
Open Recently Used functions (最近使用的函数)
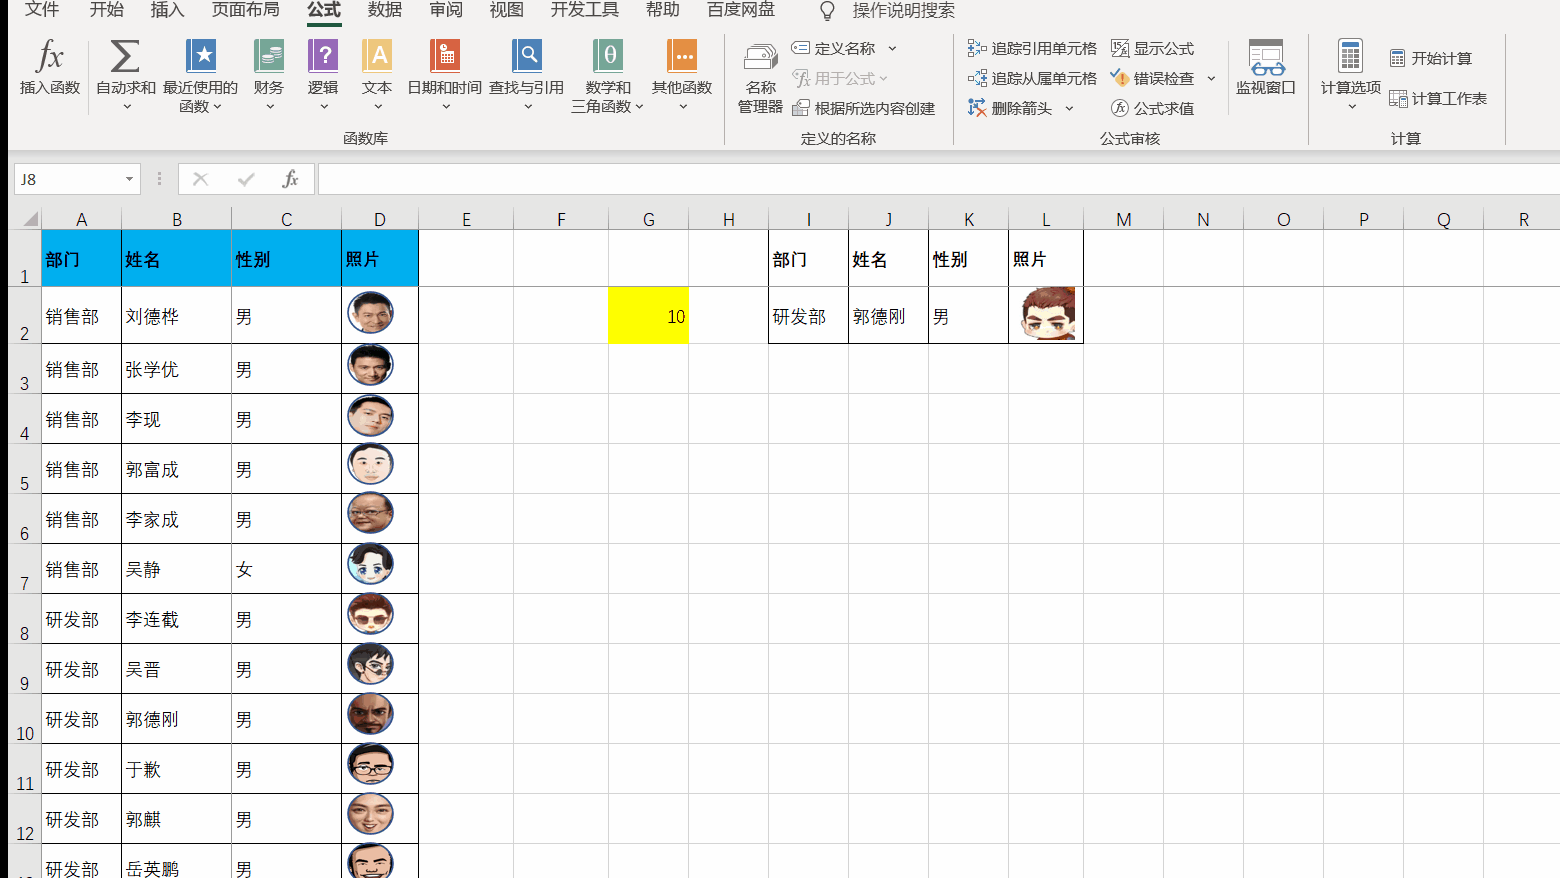pyautogui.click(x=200, y=76)
